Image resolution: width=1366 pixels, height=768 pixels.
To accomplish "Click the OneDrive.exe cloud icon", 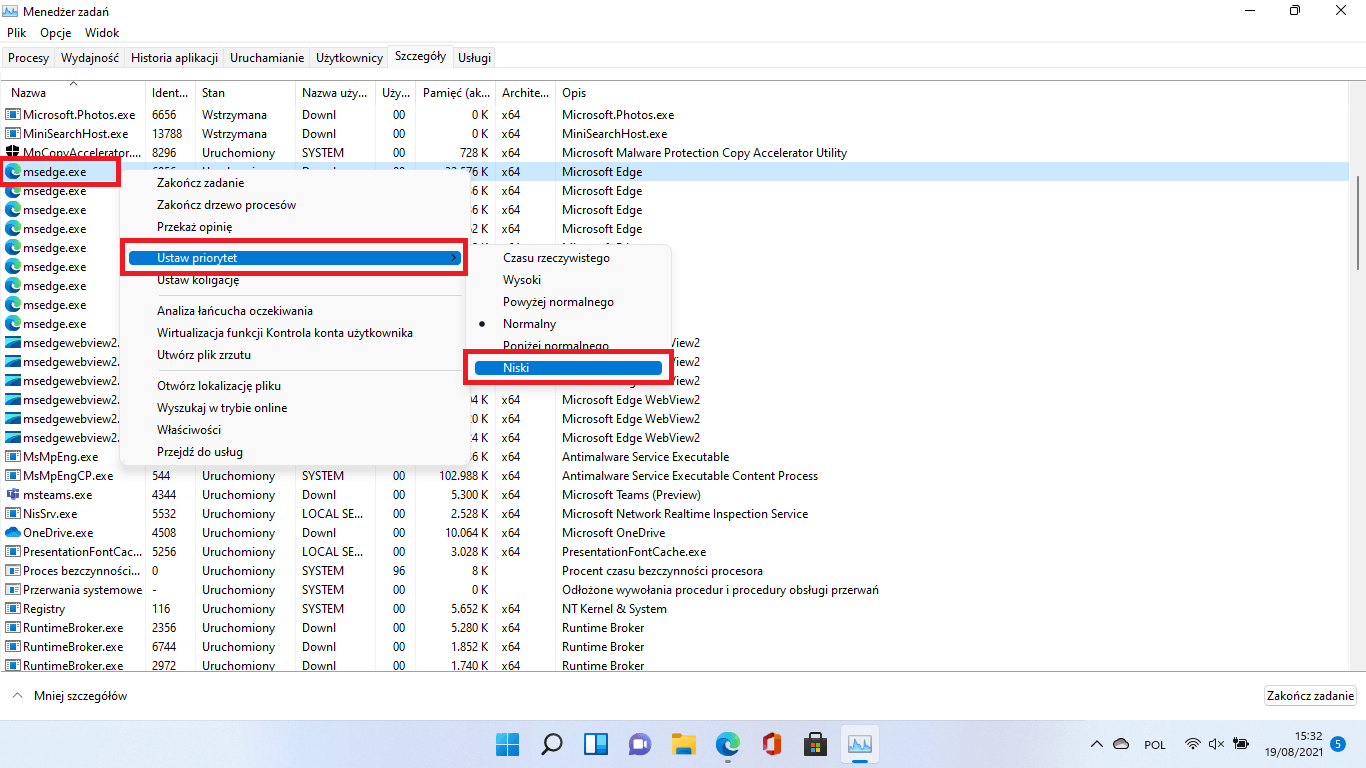I will pyautogui.click(x=13, y=533).
